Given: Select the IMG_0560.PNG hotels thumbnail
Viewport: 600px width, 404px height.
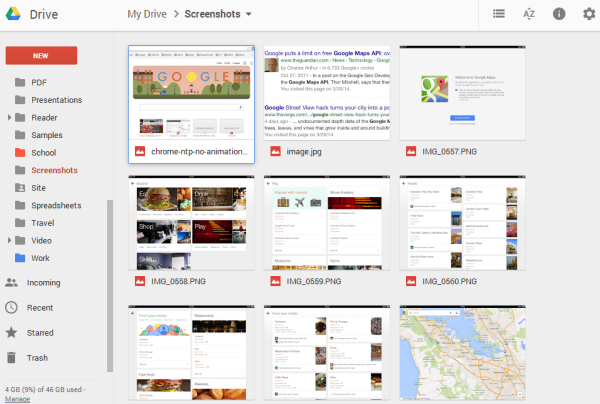Looking at the screenshot, I should click(x=463, y=223).
